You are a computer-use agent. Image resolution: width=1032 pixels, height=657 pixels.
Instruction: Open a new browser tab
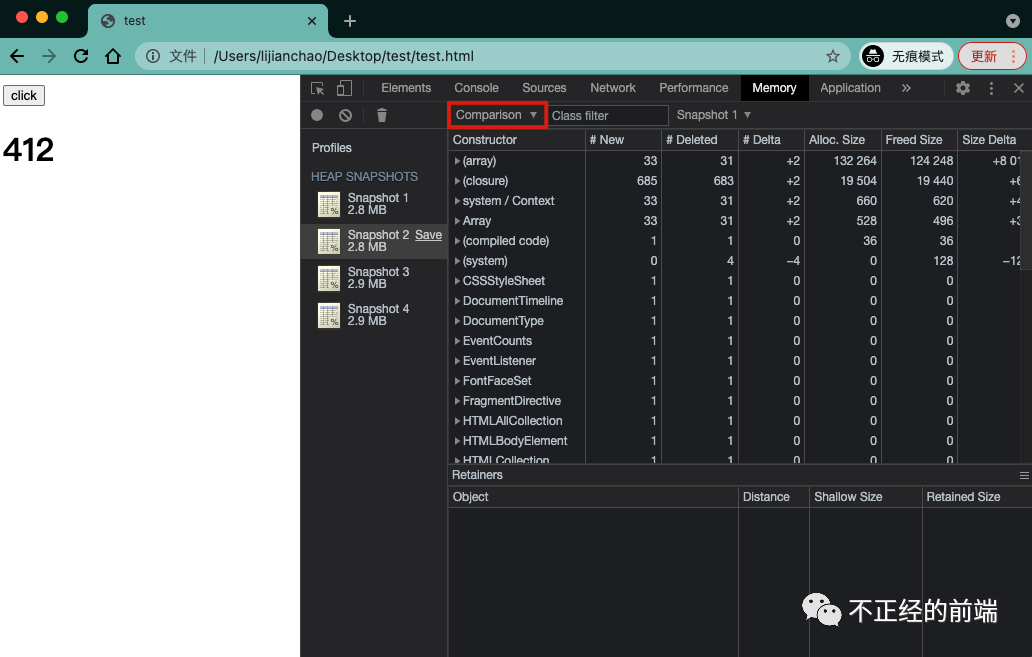click(x=349, y=21)
